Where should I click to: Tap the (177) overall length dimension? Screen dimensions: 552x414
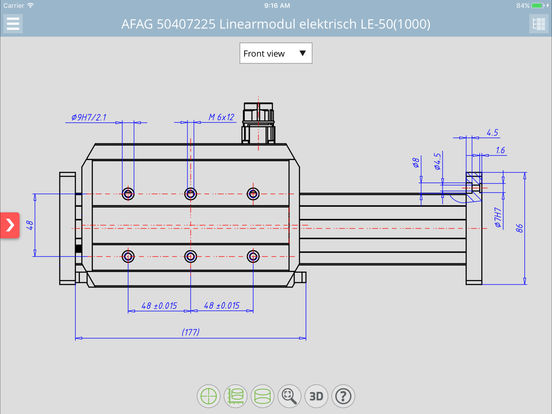pos(190,332)
